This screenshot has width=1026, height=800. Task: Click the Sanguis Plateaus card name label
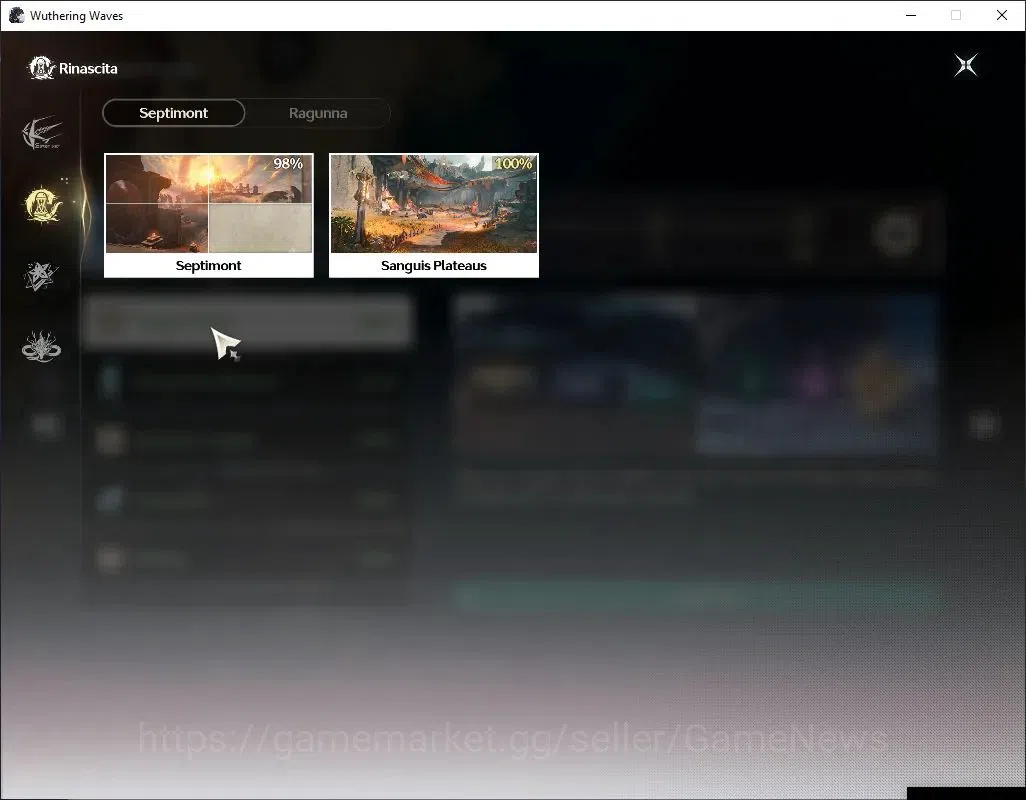coord(434,266)
